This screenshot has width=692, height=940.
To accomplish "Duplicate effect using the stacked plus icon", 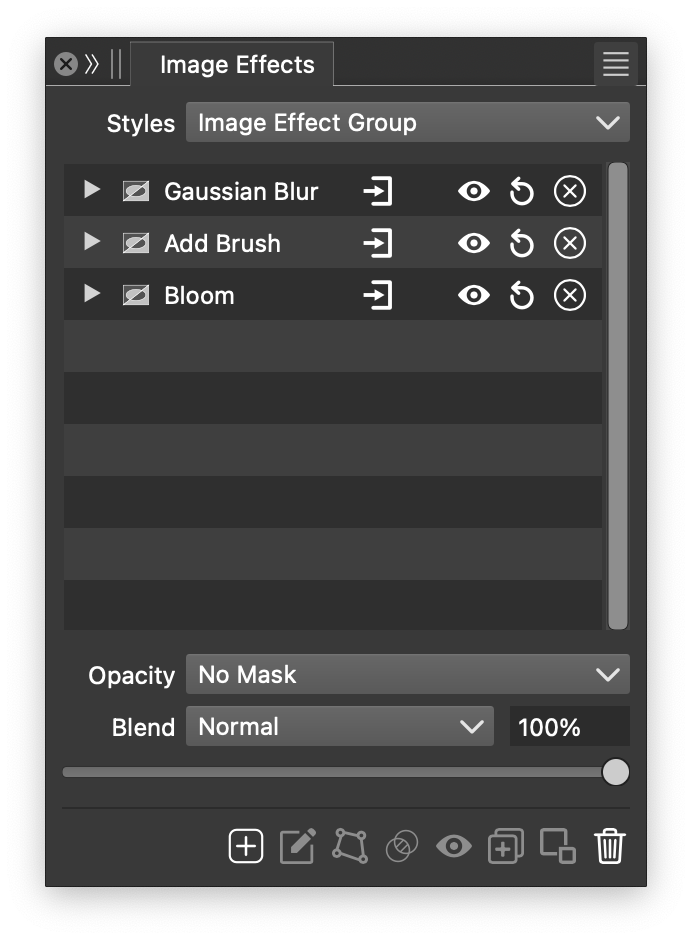I will pos(505,846).
